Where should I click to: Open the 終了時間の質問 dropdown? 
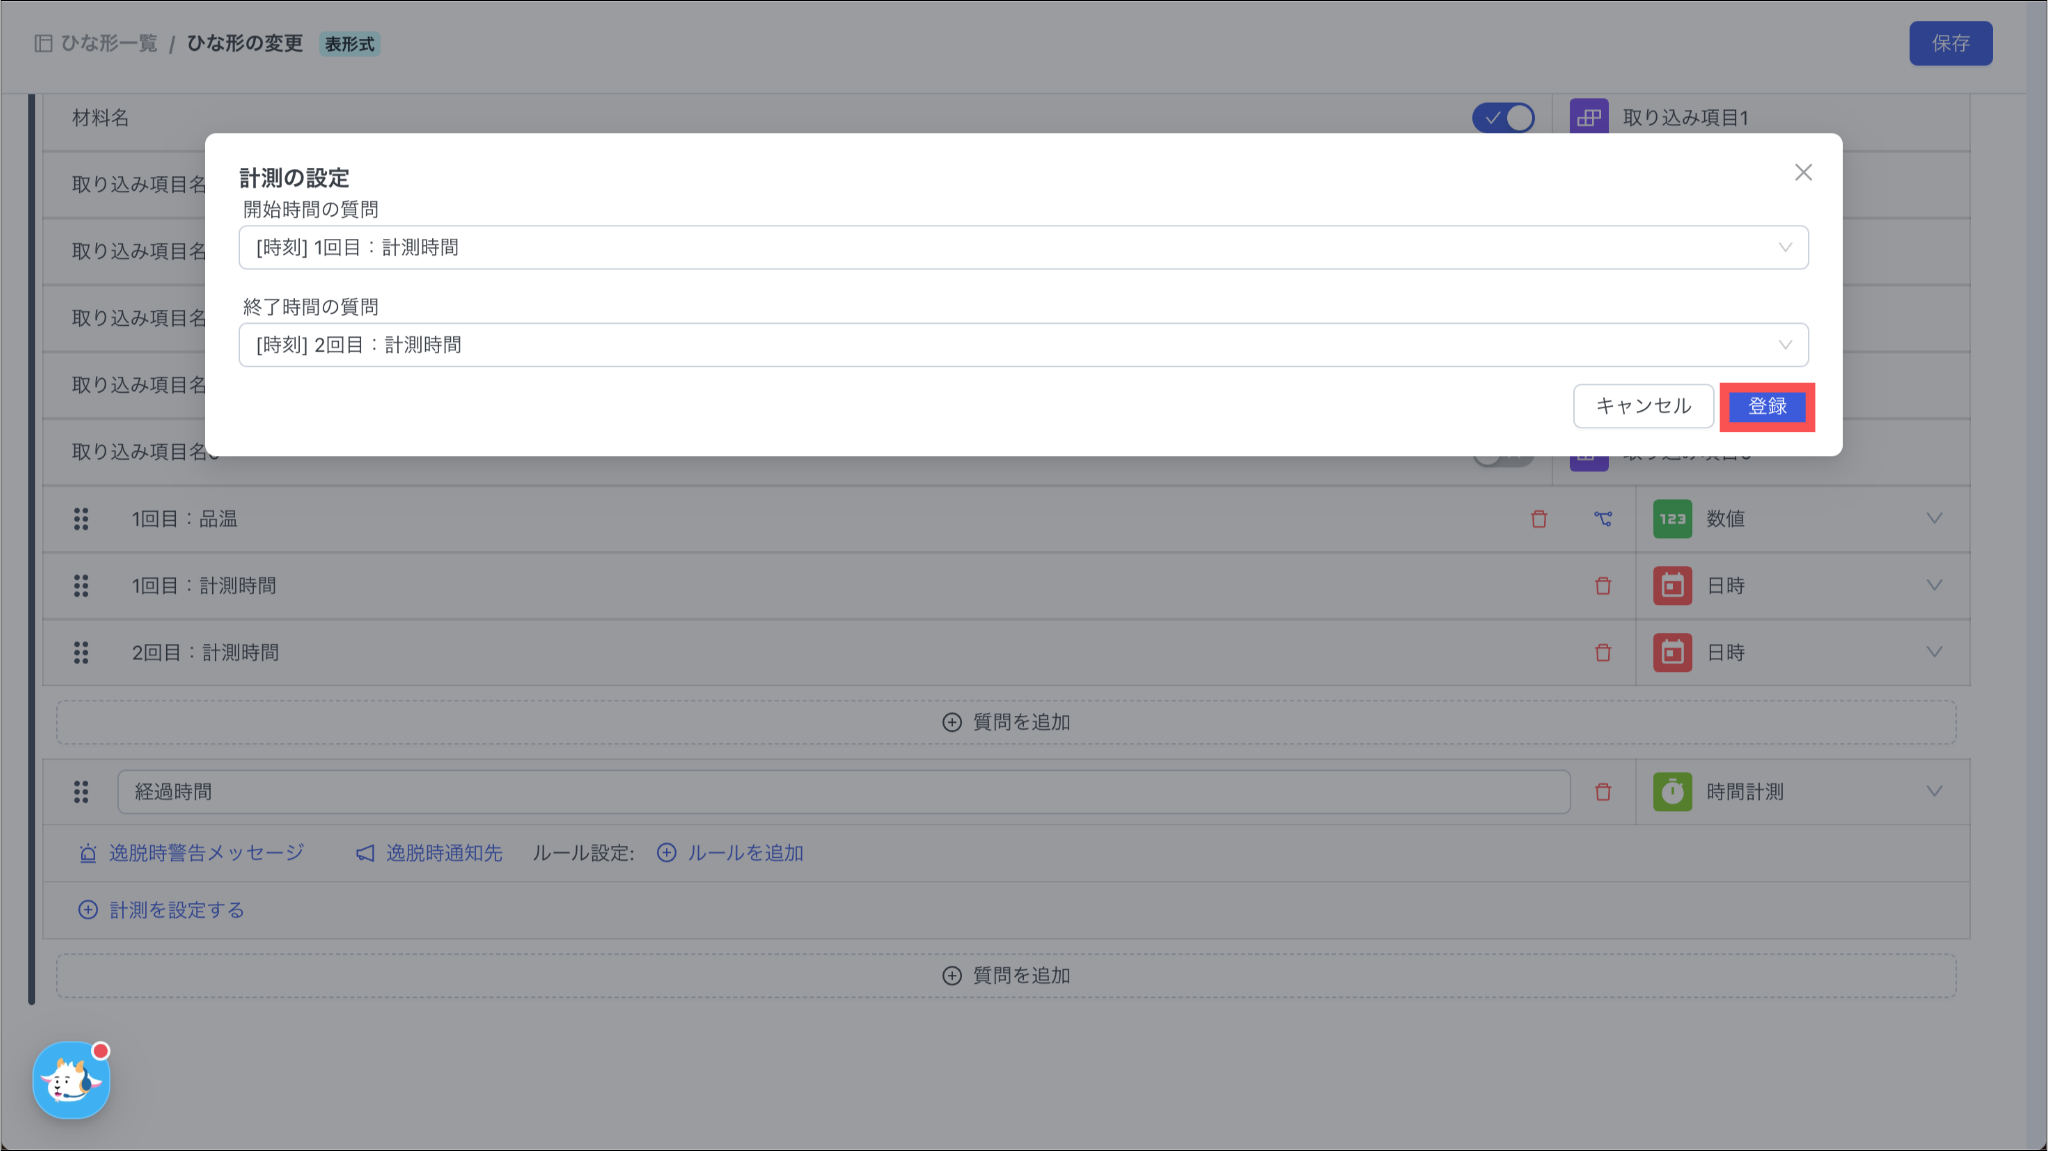pyautogui.click(x=1022, y=345)
